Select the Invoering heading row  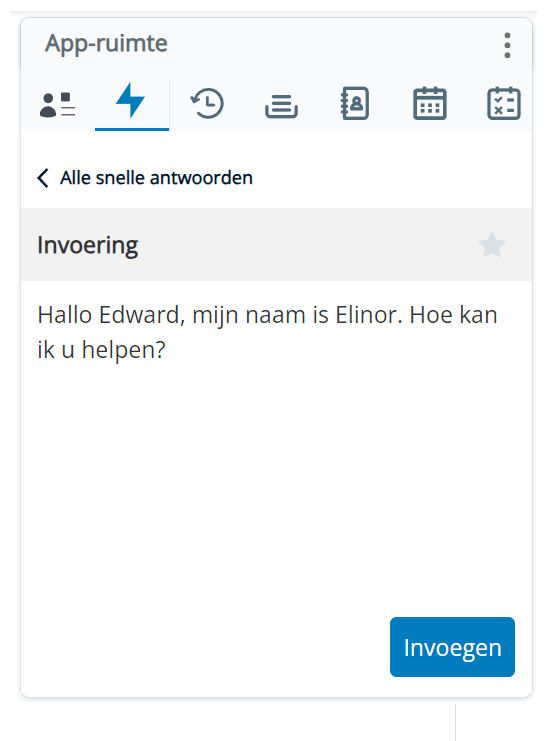[x=277, y=245]
